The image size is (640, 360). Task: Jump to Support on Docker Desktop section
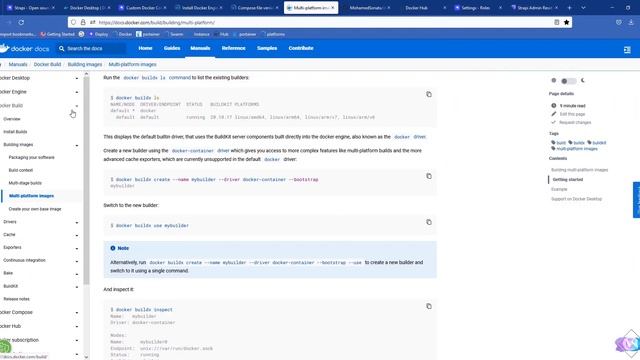(576, 199)
